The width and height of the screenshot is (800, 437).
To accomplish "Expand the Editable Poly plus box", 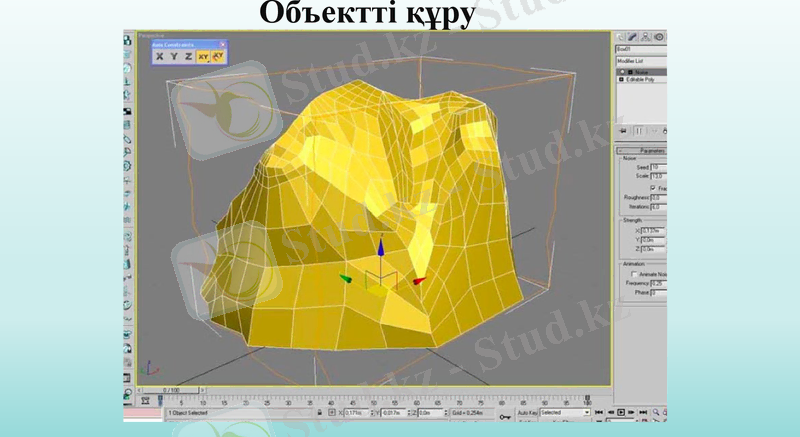I will pos(621,80).
